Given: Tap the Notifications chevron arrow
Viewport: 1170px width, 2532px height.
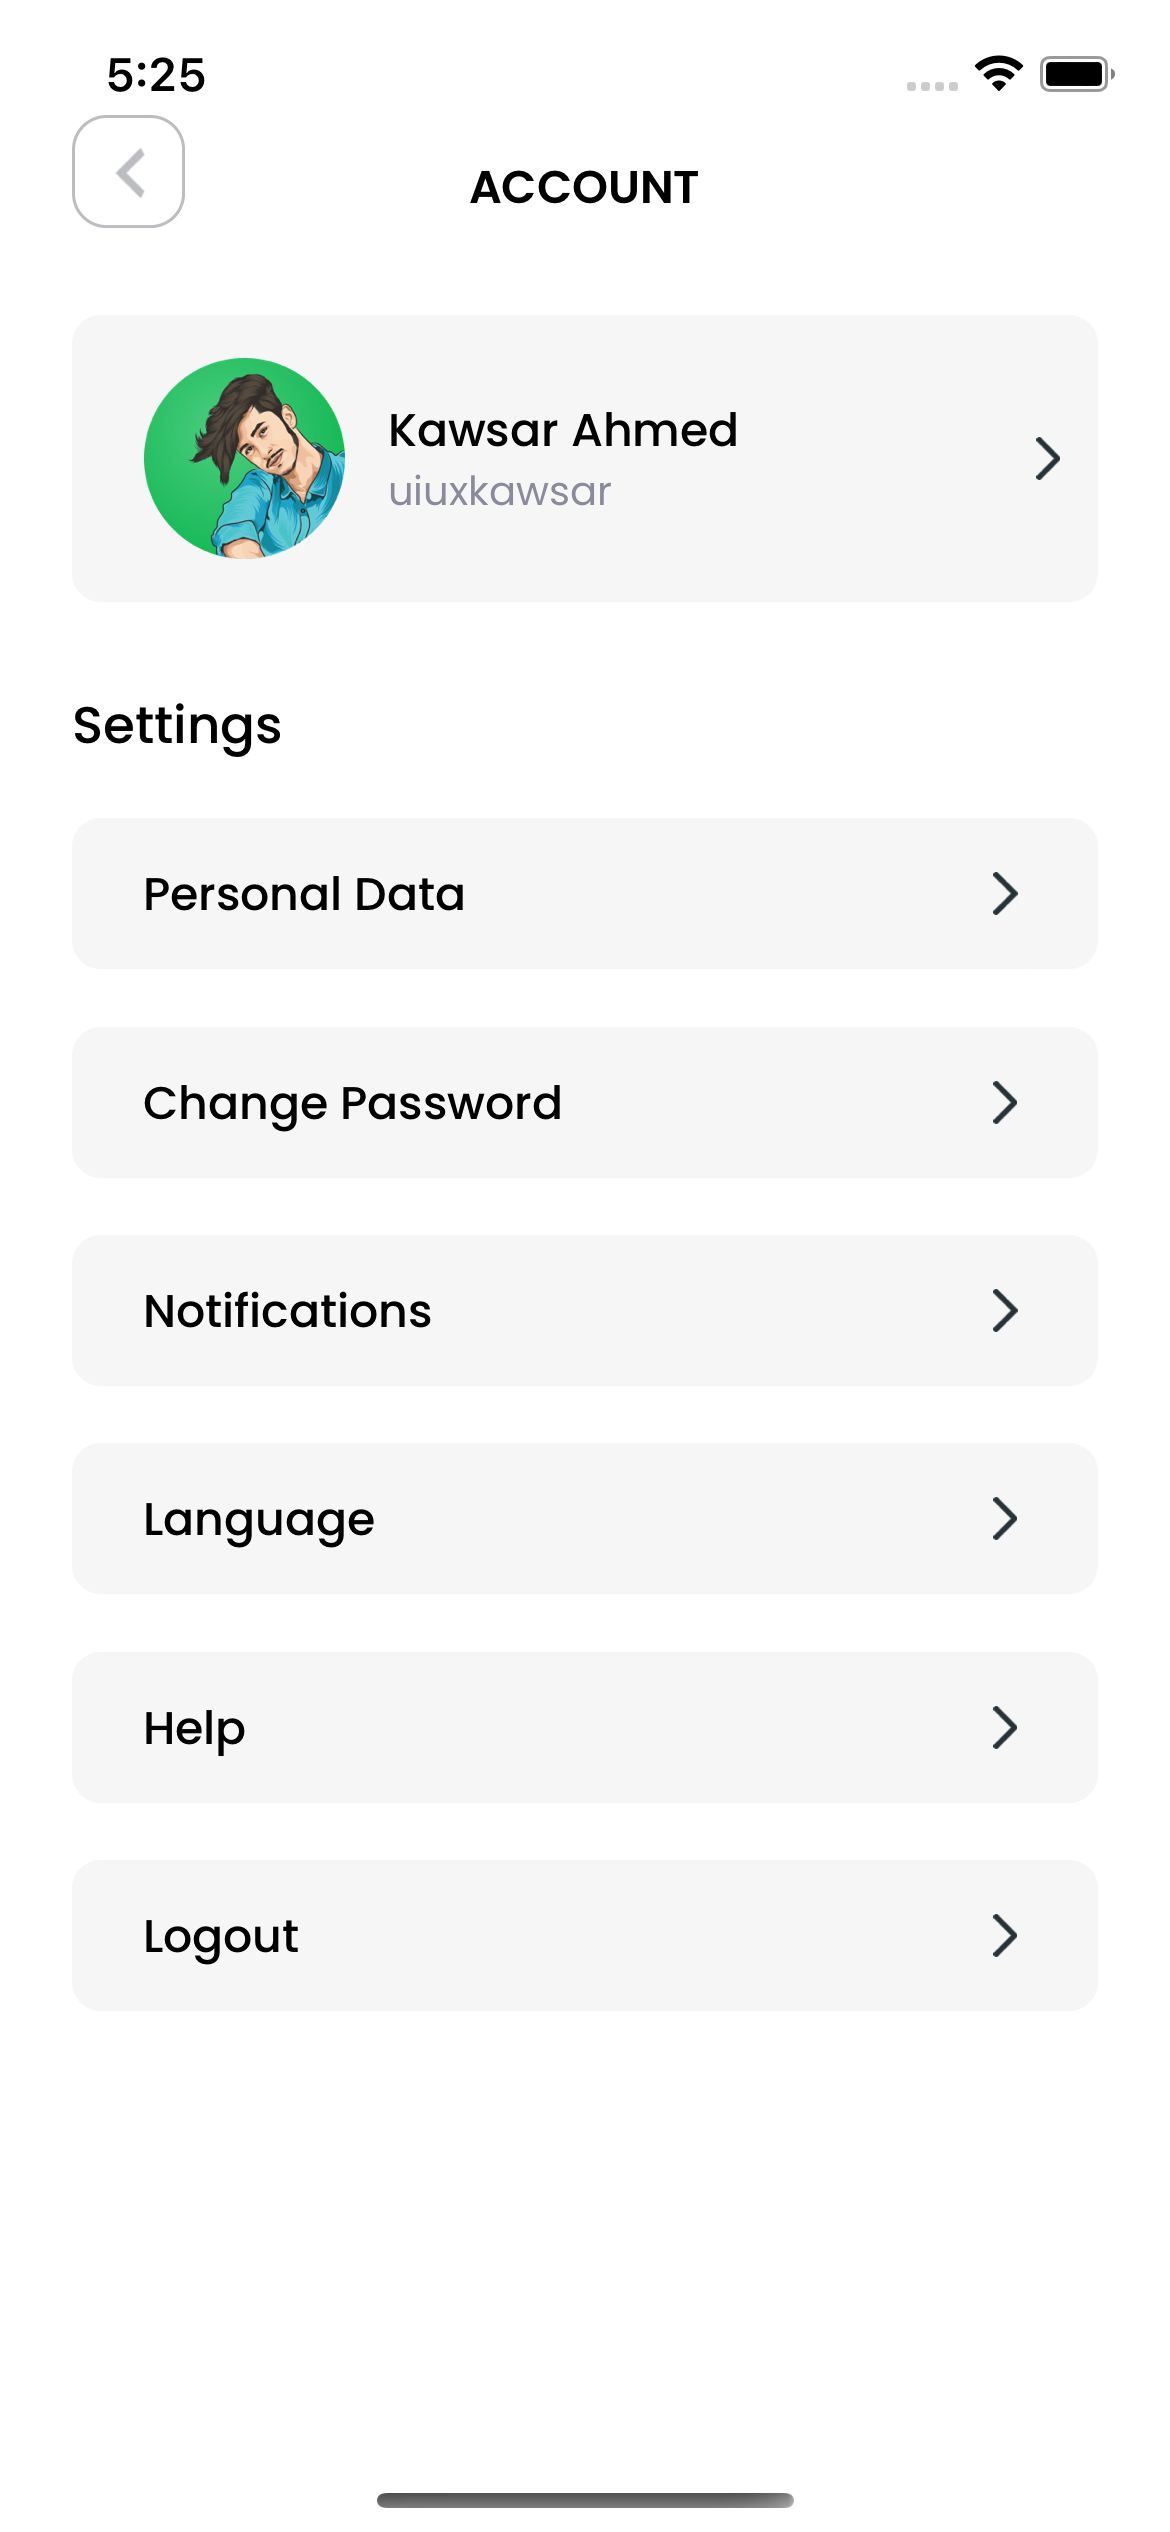Looking at the screenshot, I should pyautogui.click(x=1004, y=1311).
